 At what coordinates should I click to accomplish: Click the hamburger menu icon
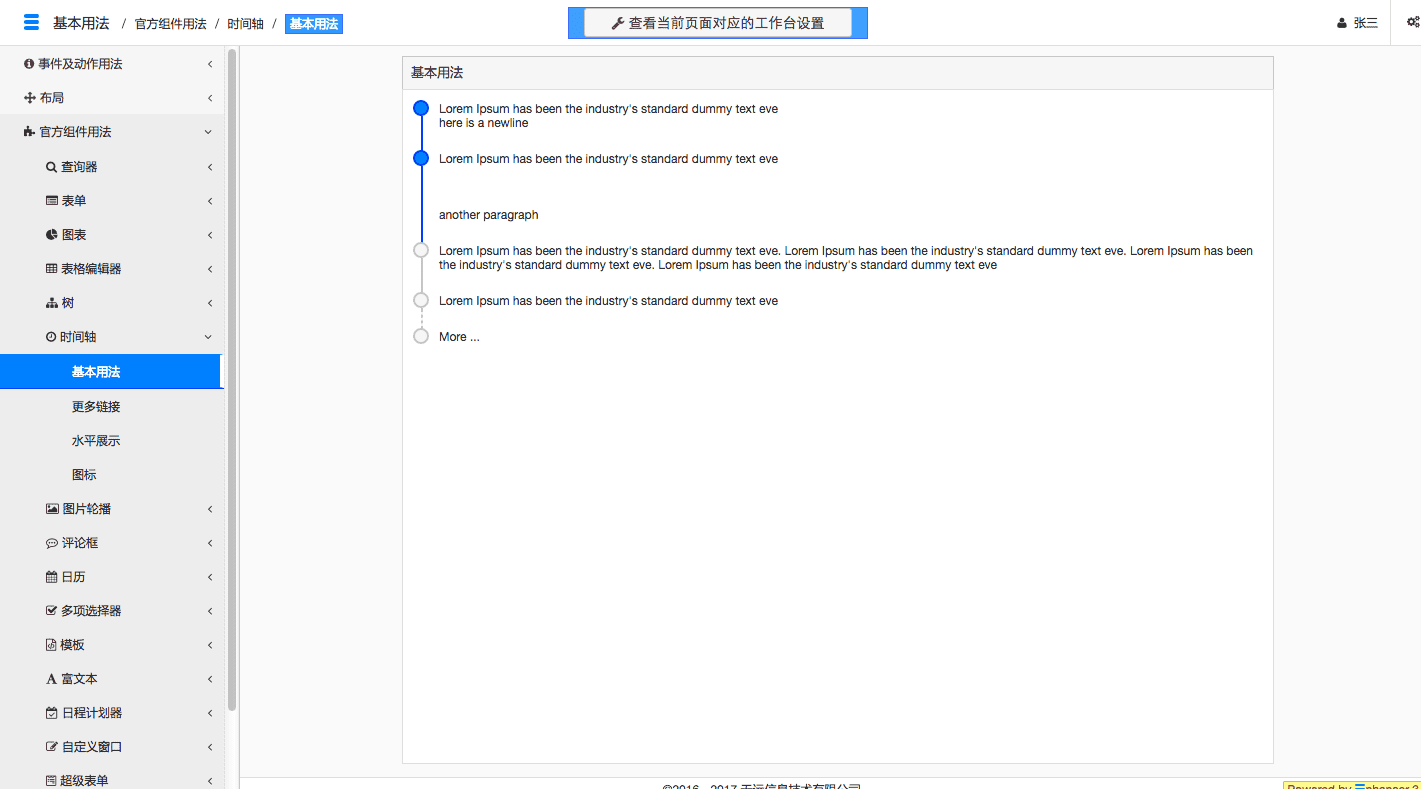31,23
